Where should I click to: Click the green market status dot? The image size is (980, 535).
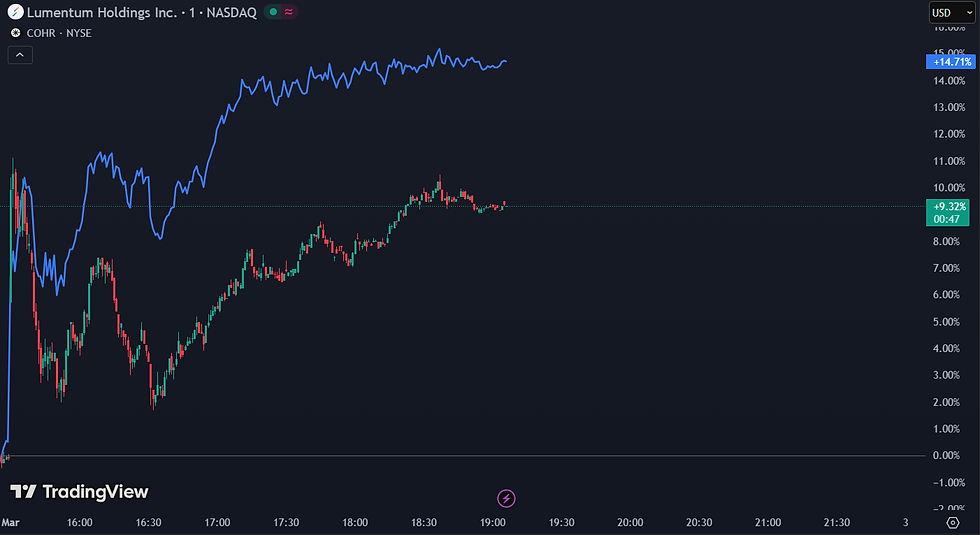[x=273, y=12]
